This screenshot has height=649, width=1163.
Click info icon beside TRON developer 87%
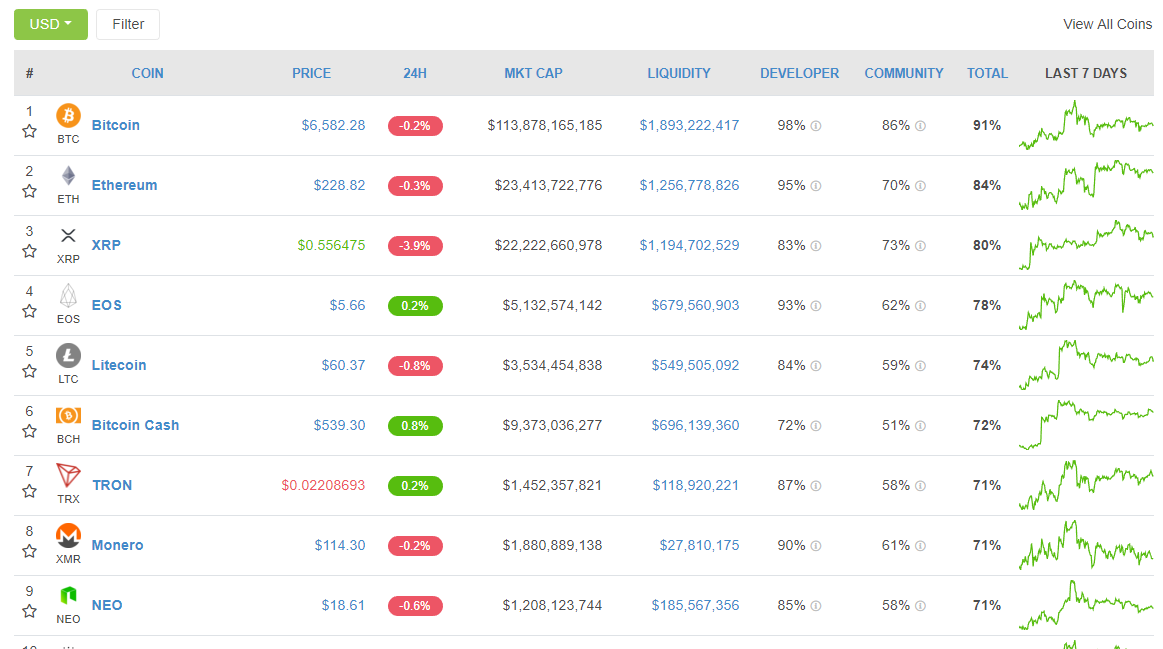coord(816,486)
